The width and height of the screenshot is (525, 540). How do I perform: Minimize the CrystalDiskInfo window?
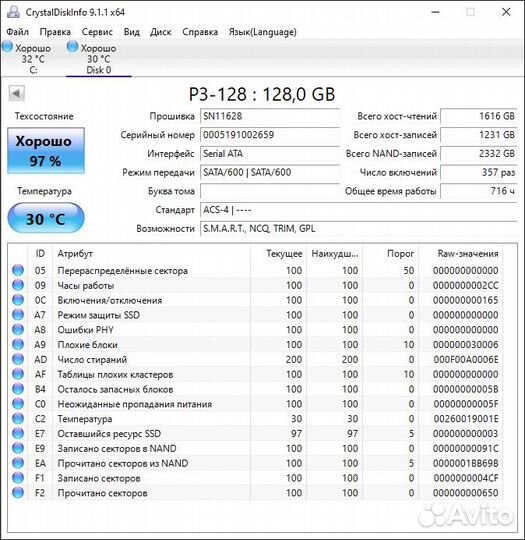pos(435,12)
